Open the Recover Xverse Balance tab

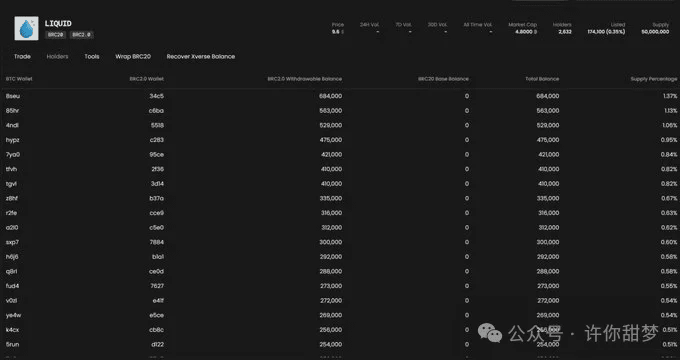pyautogui.click(x=201, y=56)
